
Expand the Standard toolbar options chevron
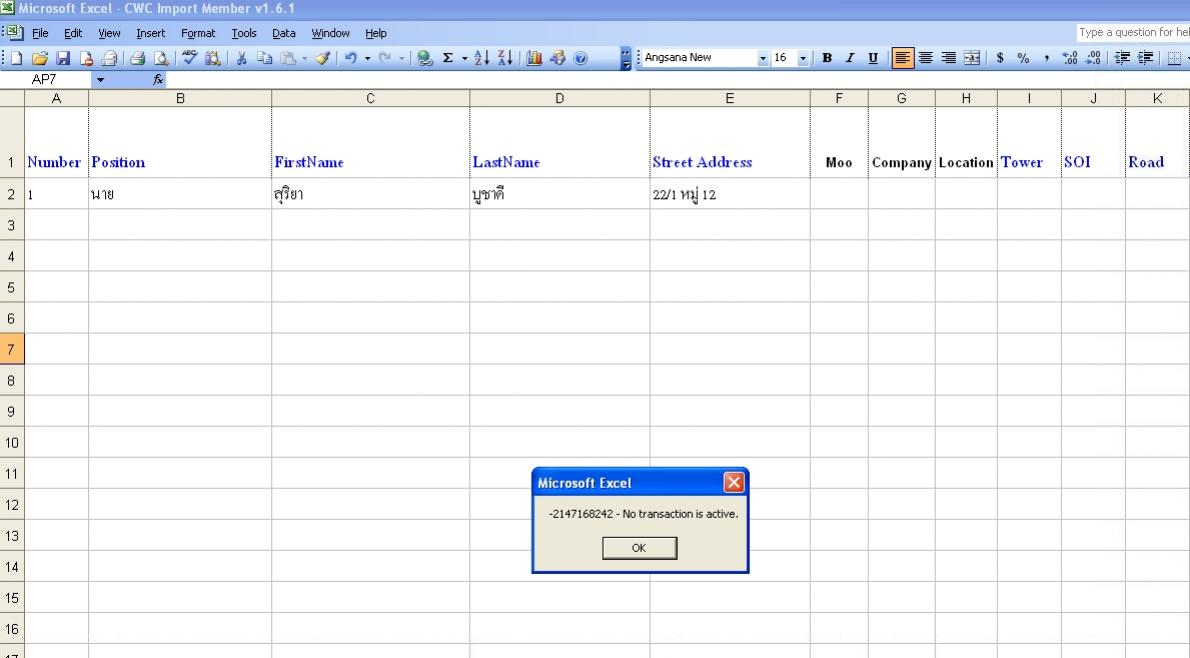click(625, 58)
